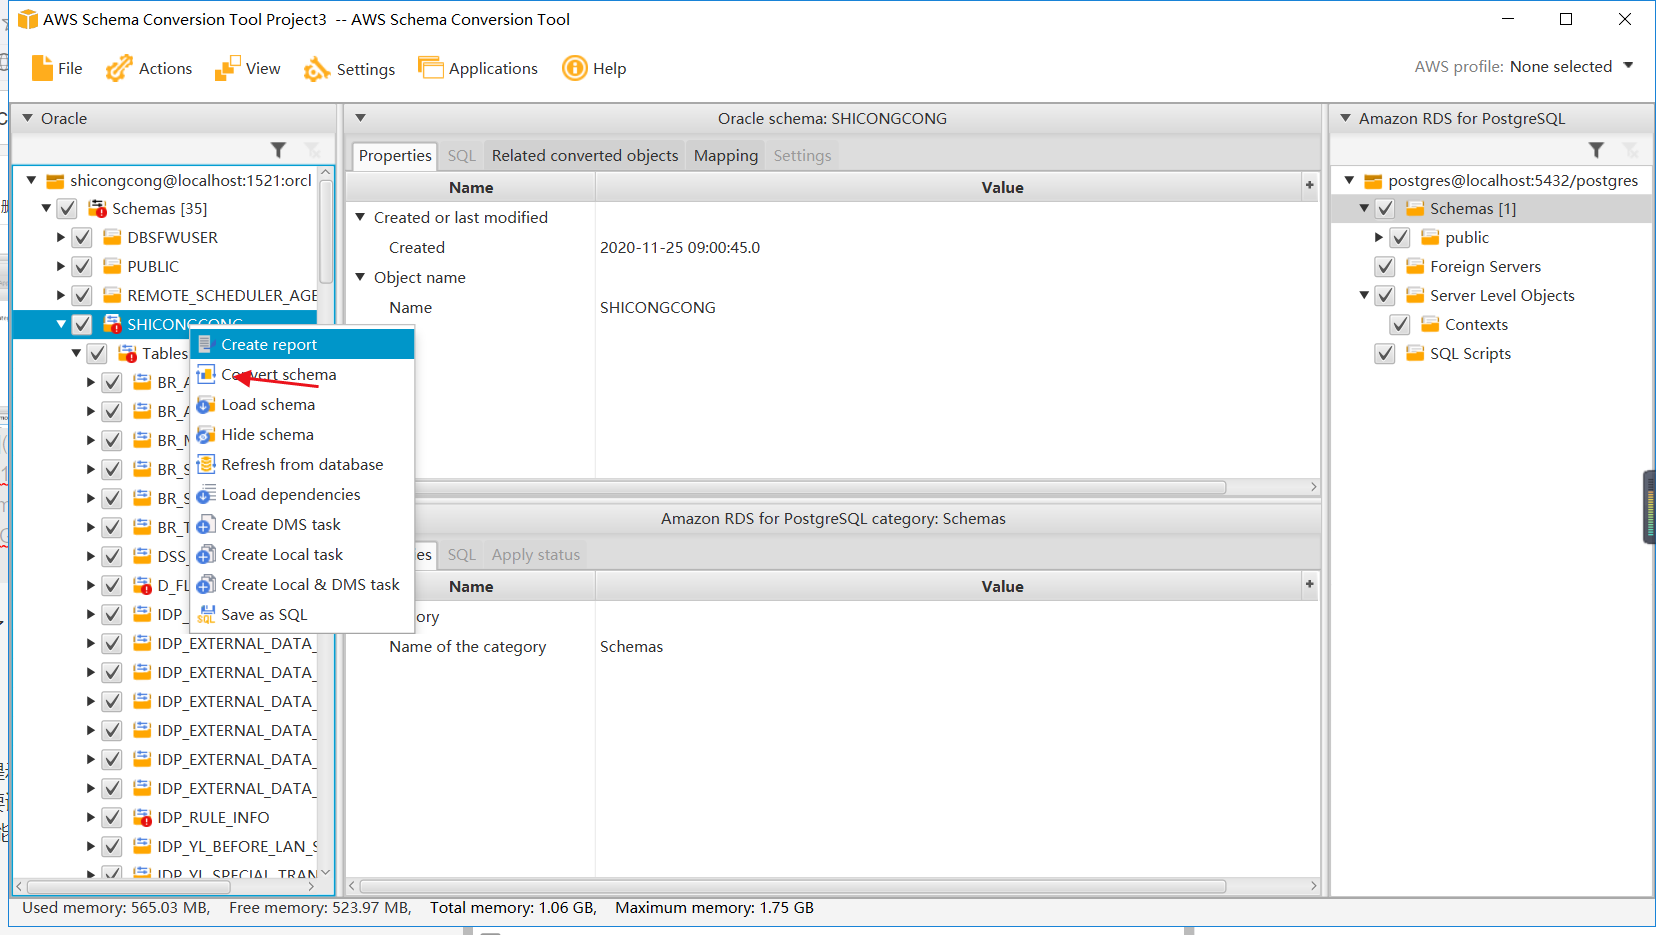Choose Load schema from context menu
This screenshot has height=935, width=1664.
click(302, 404)
